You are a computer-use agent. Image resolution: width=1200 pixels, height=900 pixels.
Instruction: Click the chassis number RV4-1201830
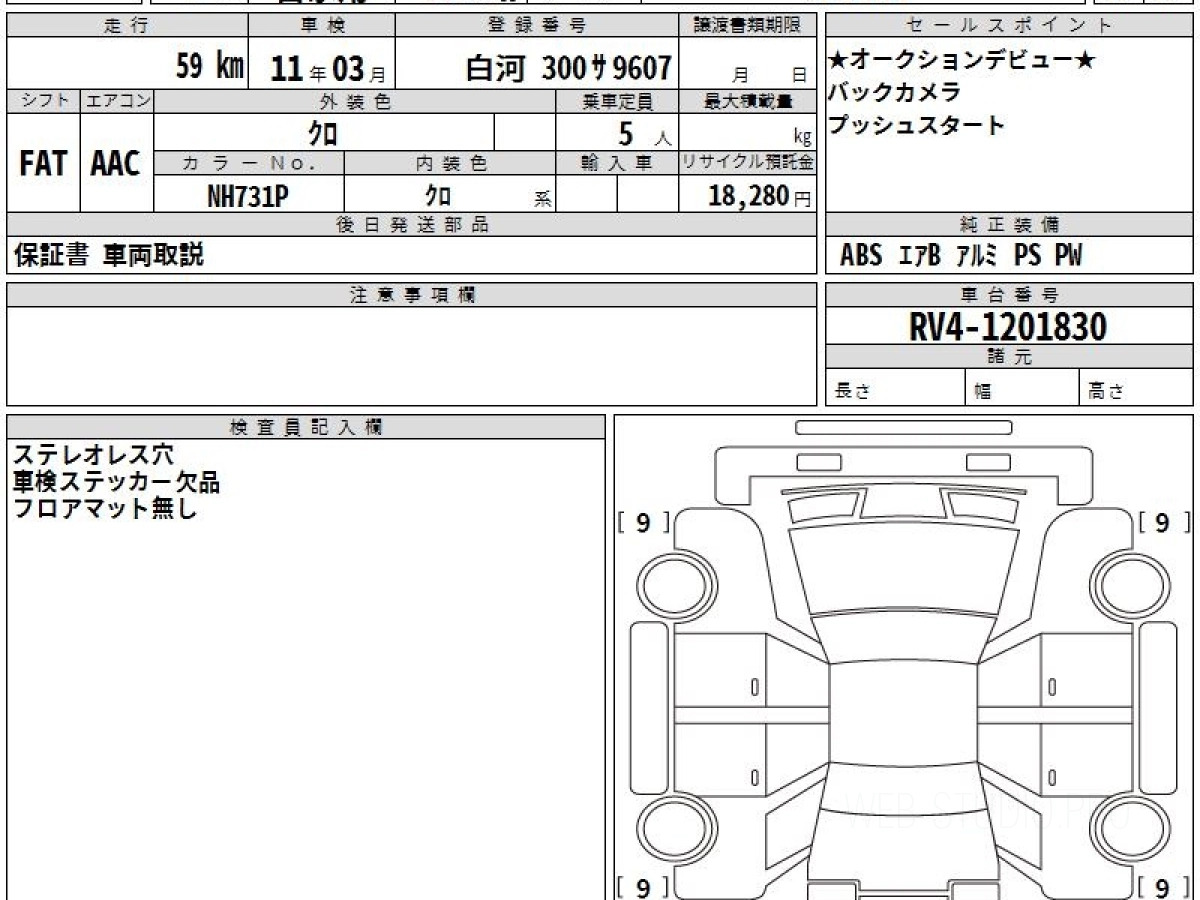[1008, 326]
